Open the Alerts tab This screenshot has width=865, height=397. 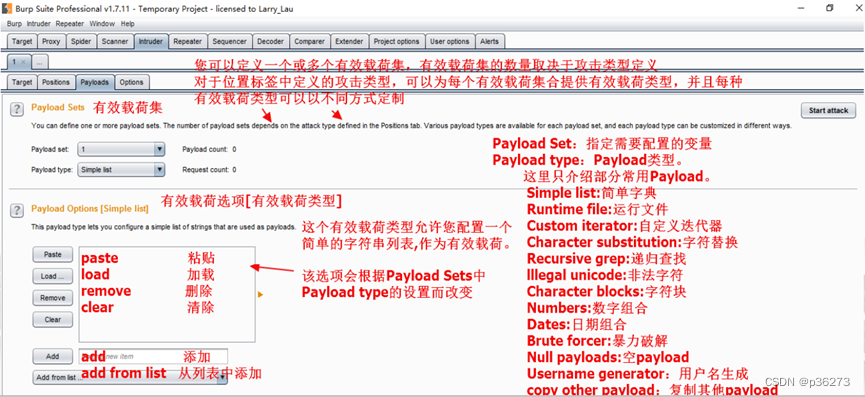click(489, 41)
